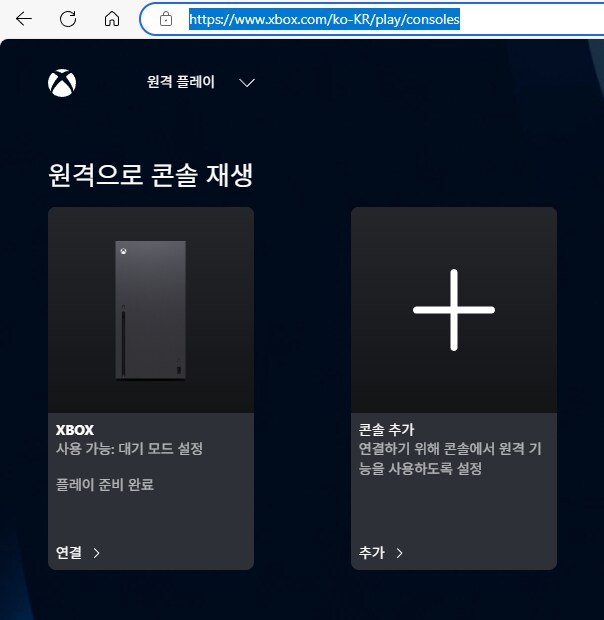Click the chevron next to 연결
The width and height of the screenshot is (604, 620).
(96, 553)
